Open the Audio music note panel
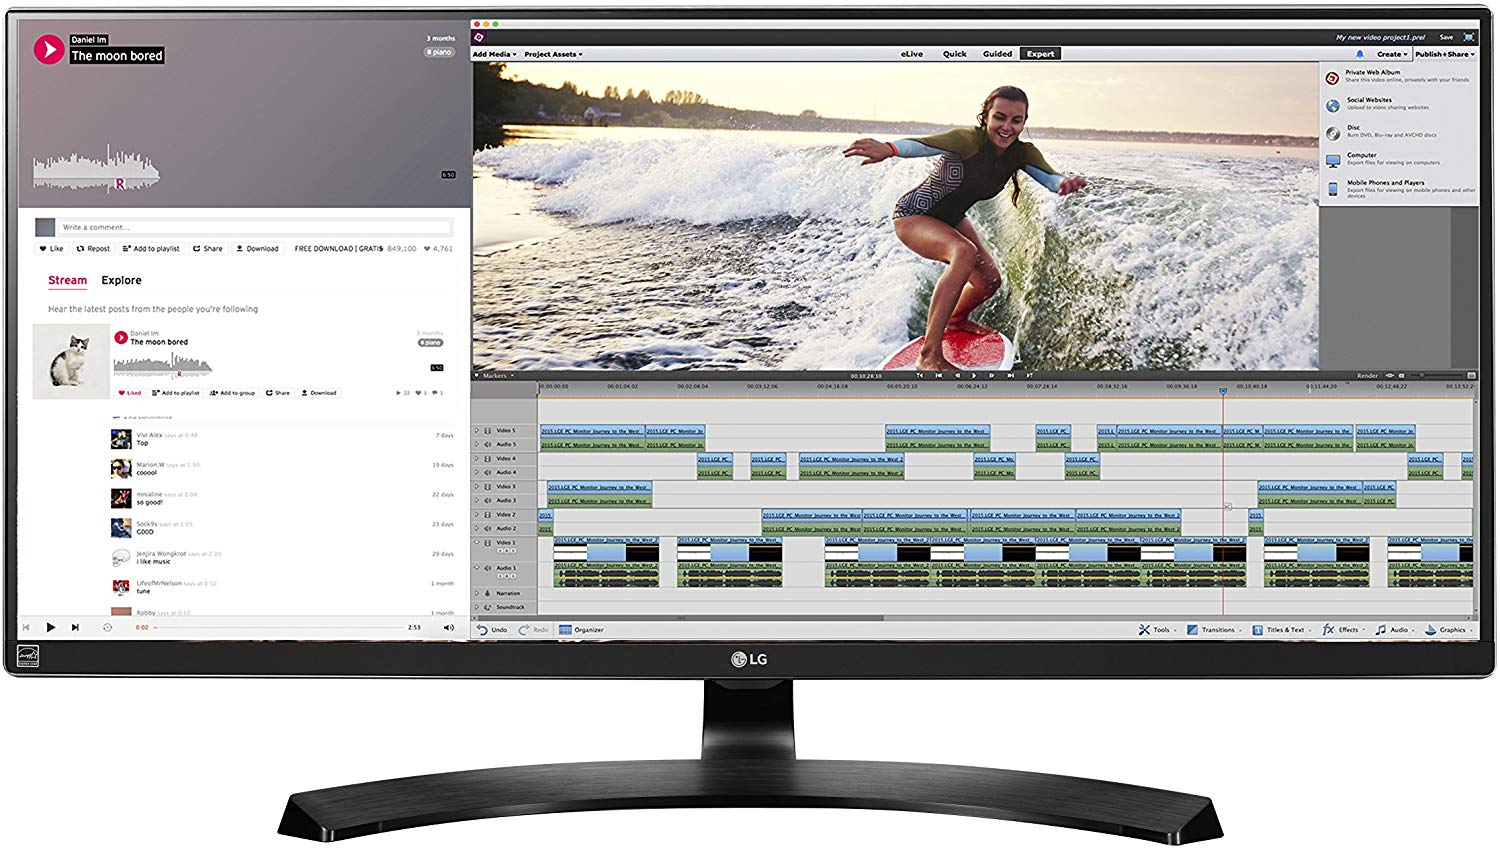The width and height of the screenshot is (1500, 850). (x=1391, y=630)
